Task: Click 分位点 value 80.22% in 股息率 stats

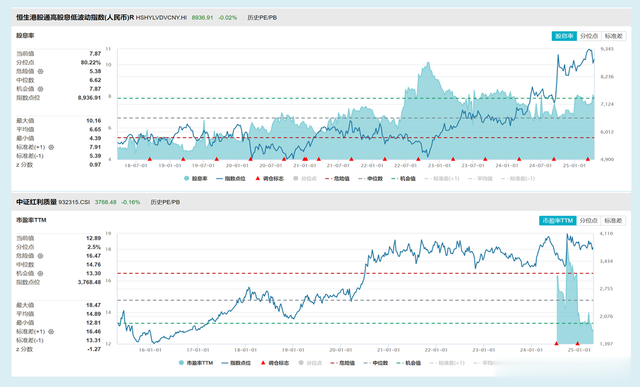Action: click(91, 62)
